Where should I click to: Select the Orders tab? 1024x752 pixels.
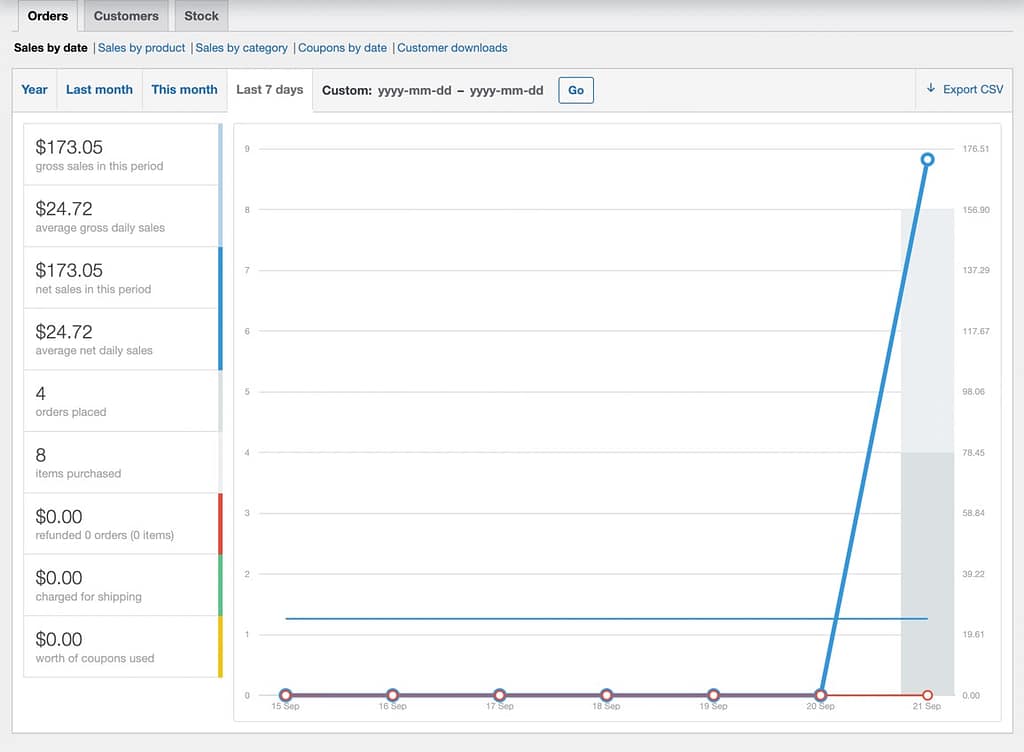[x=48, y=16]
